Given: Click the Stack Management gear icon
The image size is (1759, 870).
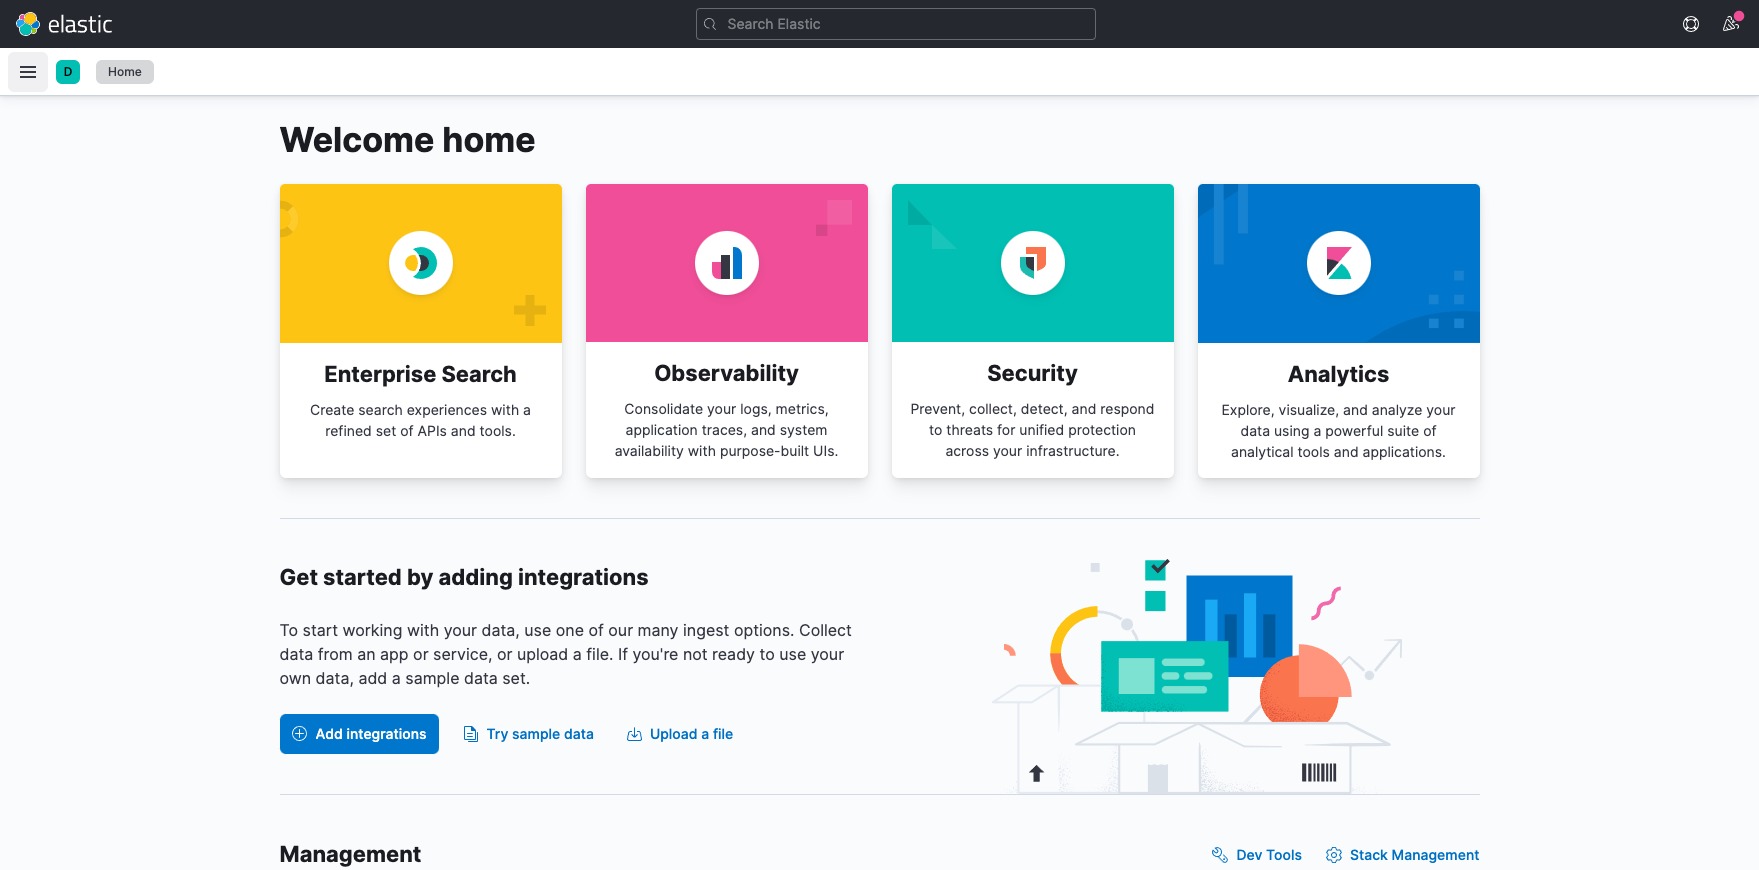Looking at the screenshot, I should [1334, 855].
